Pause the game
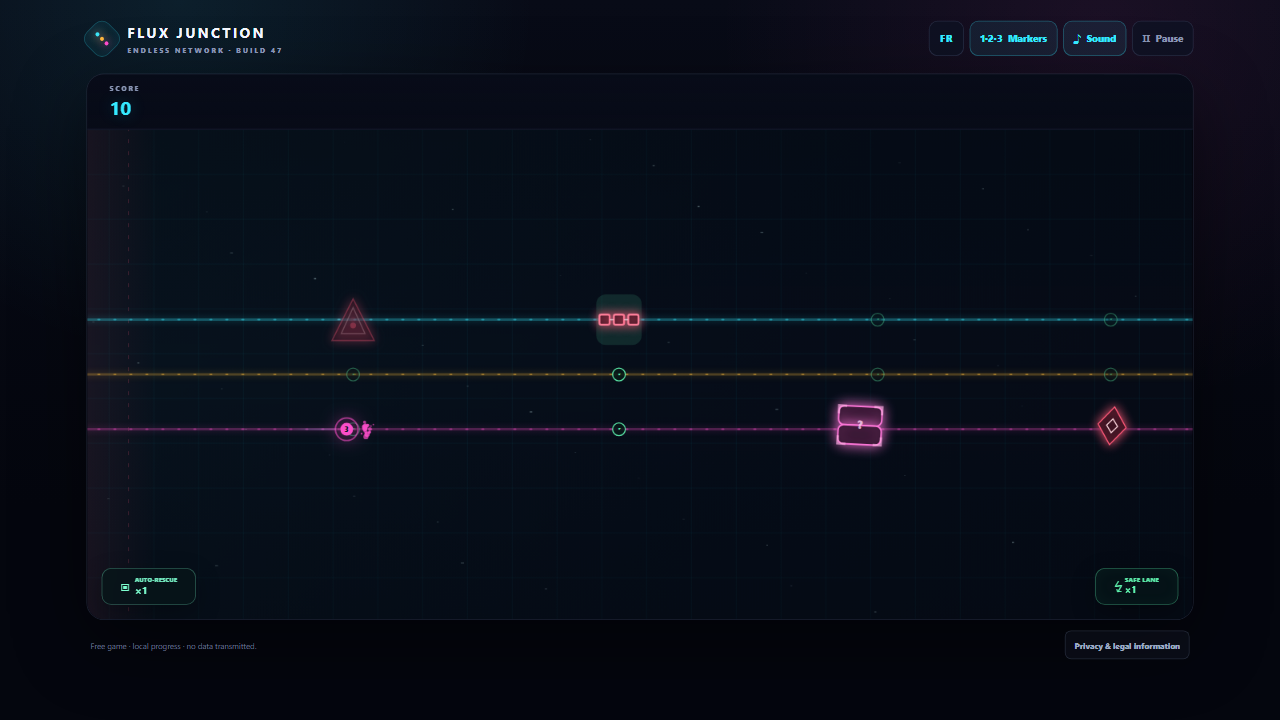 pyautogui.click(x=1162, y=39)
